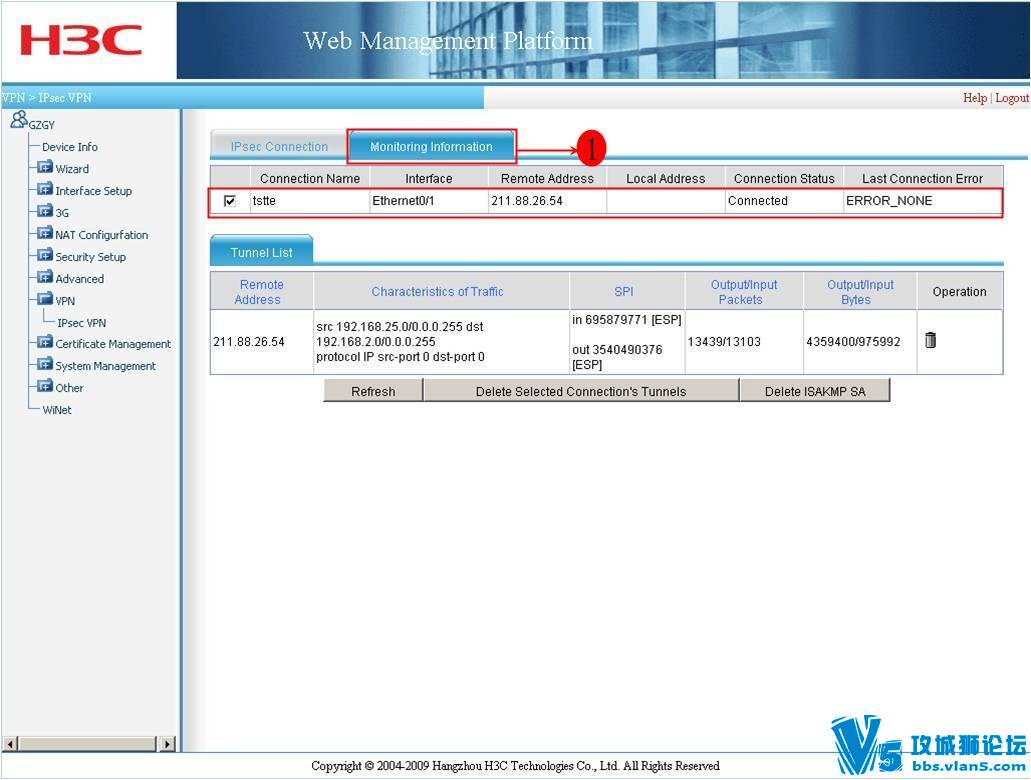Expand the Interface Setup folder icon
Screen dimensions: 1031x780
44,189
